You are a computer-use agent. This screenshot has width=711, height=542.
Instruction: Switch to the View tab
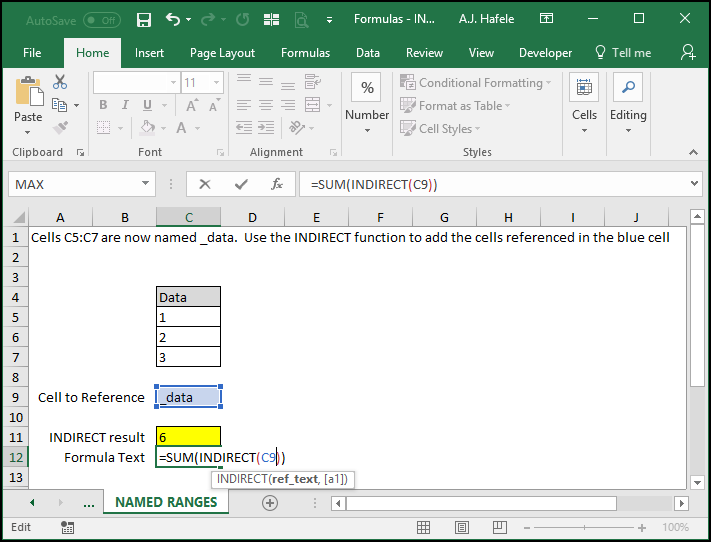481,53
